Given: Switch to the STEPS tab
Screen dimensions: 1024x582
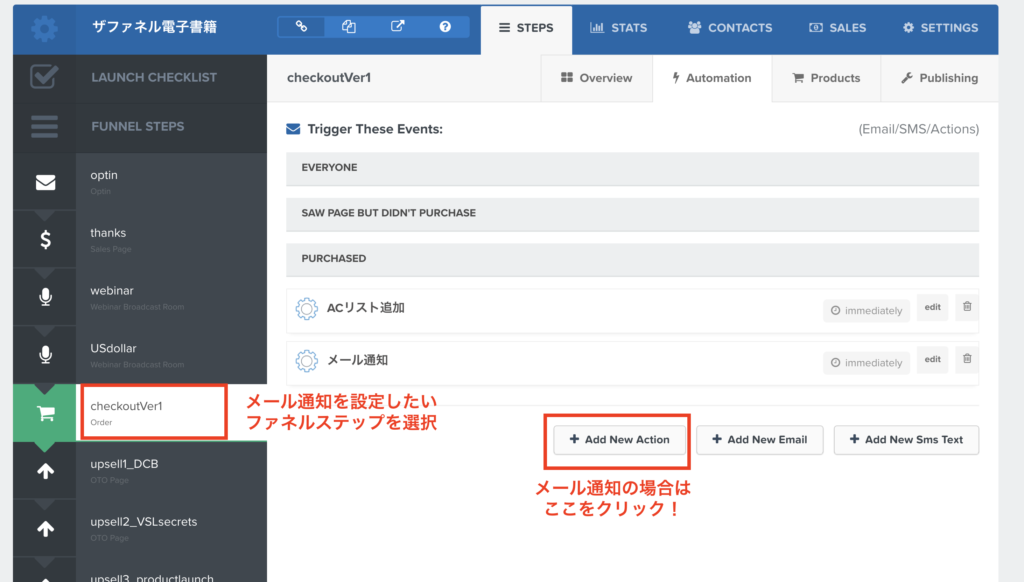Looking at the screenshot, I should 526,28.
